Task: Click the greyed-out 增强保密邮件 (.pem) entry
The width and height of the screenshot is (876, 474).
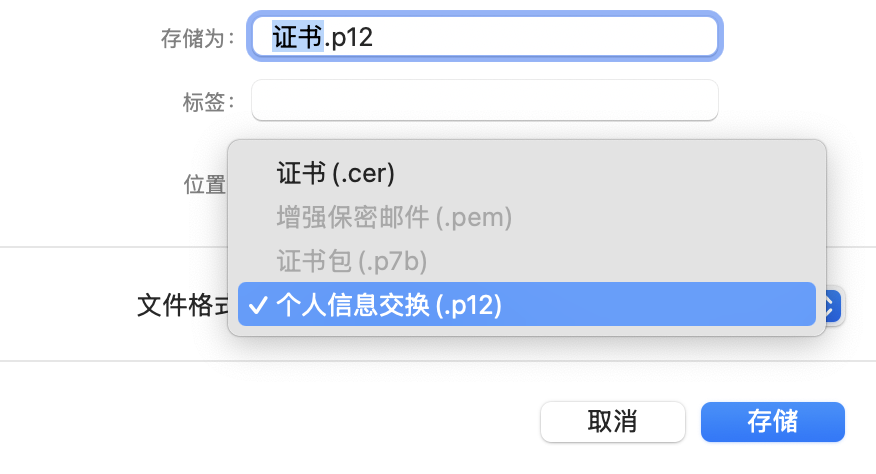Action: pos(394,217)
